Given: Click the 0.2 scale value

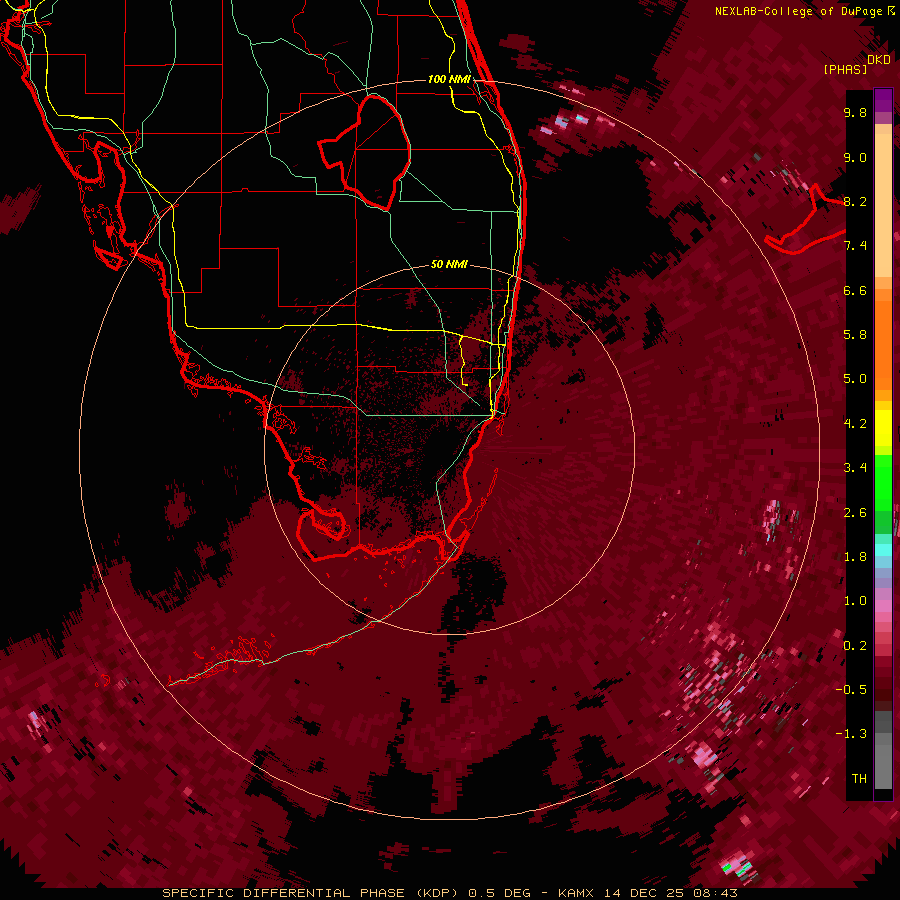Looking at the screenshot, I should pos(855,646).
